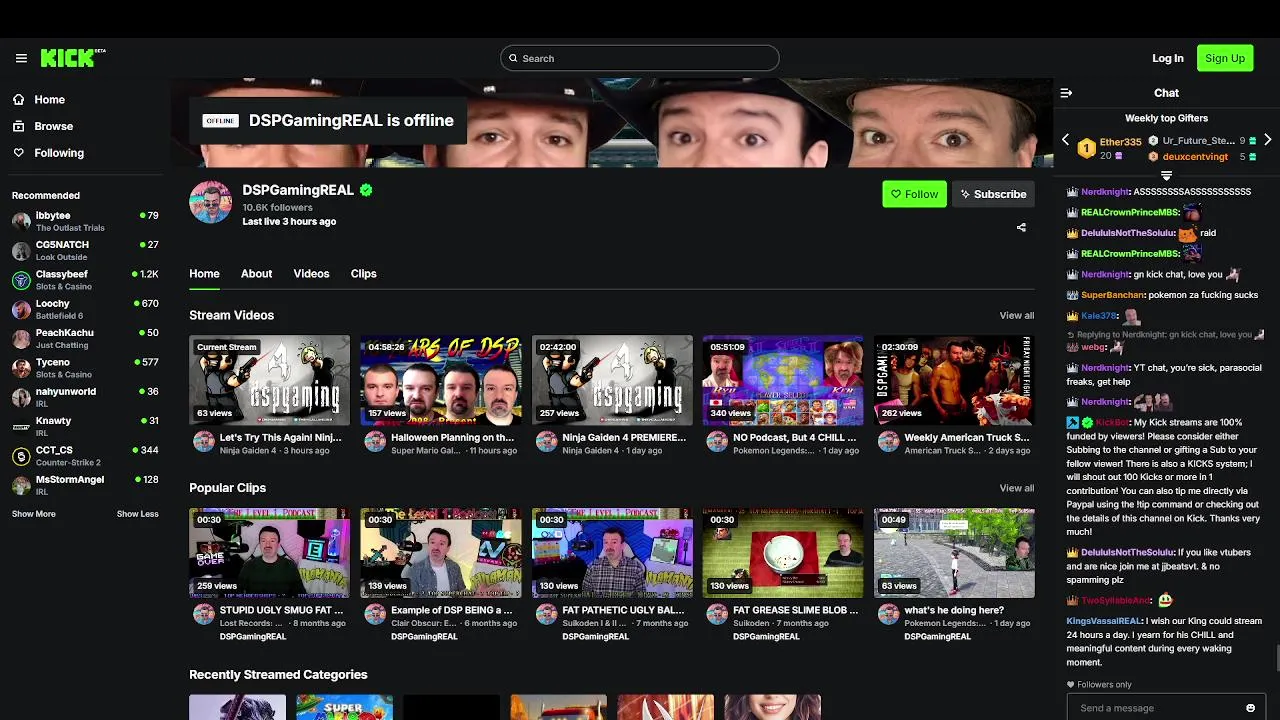1280x720 pixels.
Task: Click the Sign Up button
Action: 1225,58
